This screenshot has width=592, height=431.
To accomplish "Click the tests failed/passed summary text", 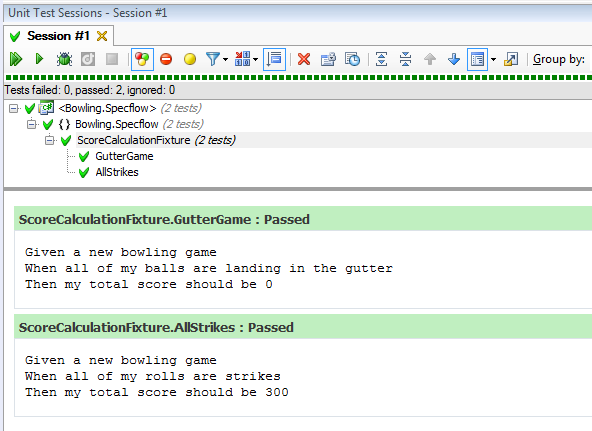I will (90, 90).
